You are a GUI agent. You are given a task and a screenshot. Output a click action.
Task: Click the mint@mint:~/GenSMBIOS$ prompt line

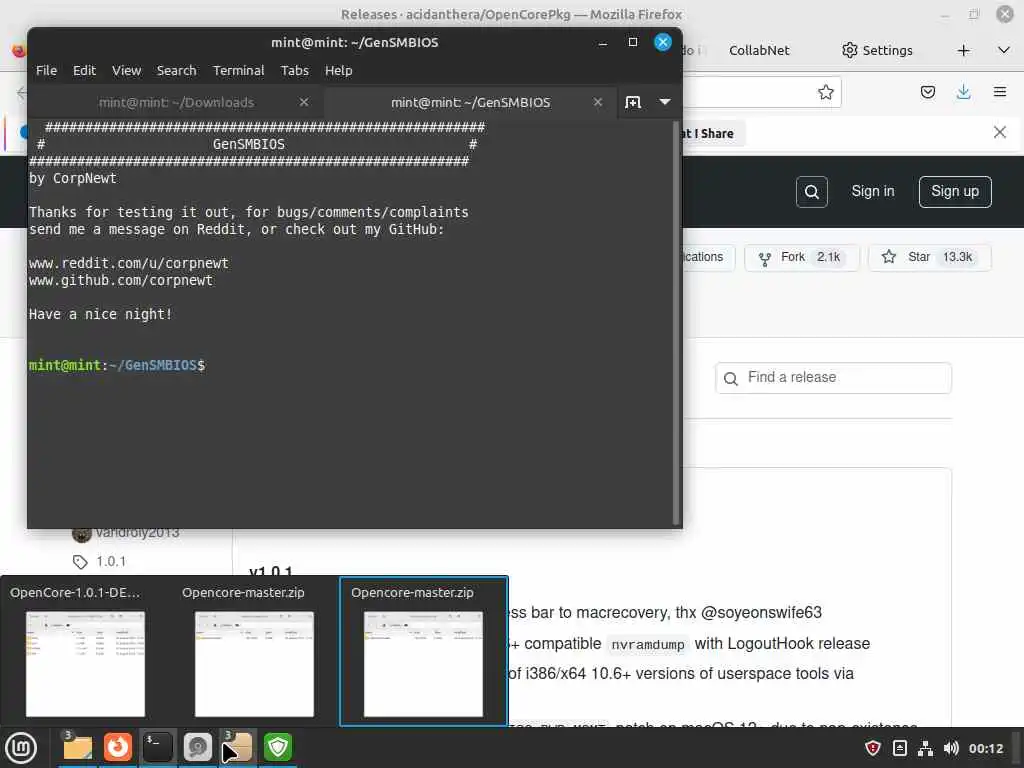pyautogui.click(x=117, y=365)
